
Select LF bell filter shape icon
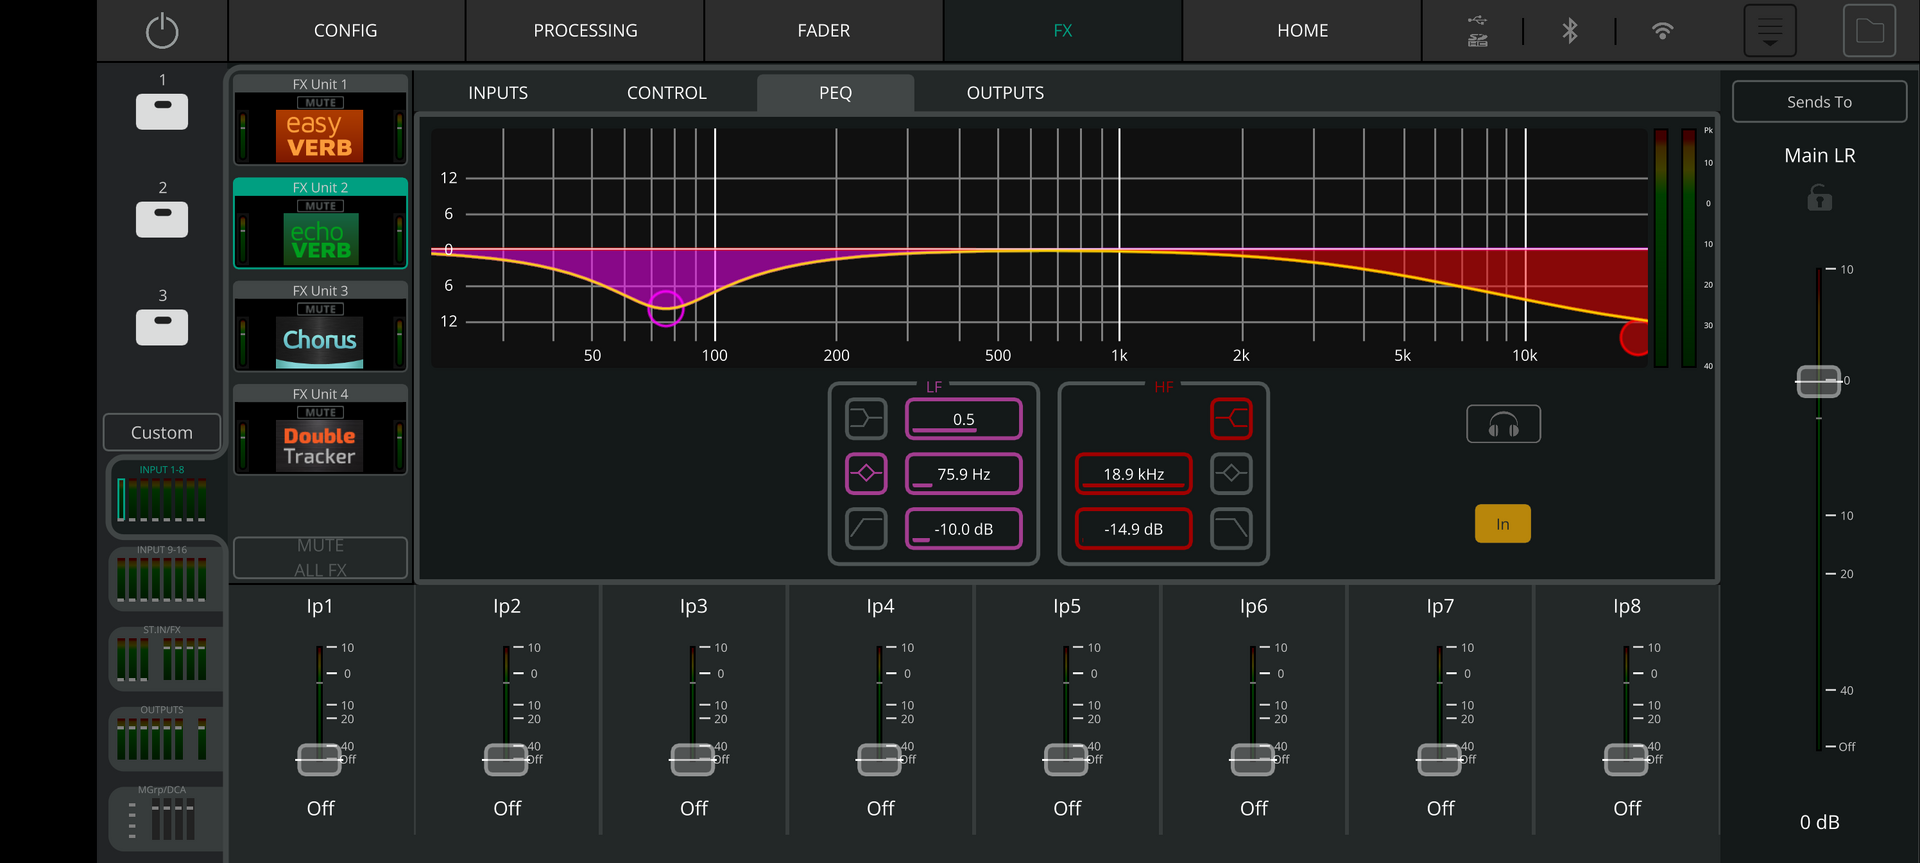pos(866,473)
